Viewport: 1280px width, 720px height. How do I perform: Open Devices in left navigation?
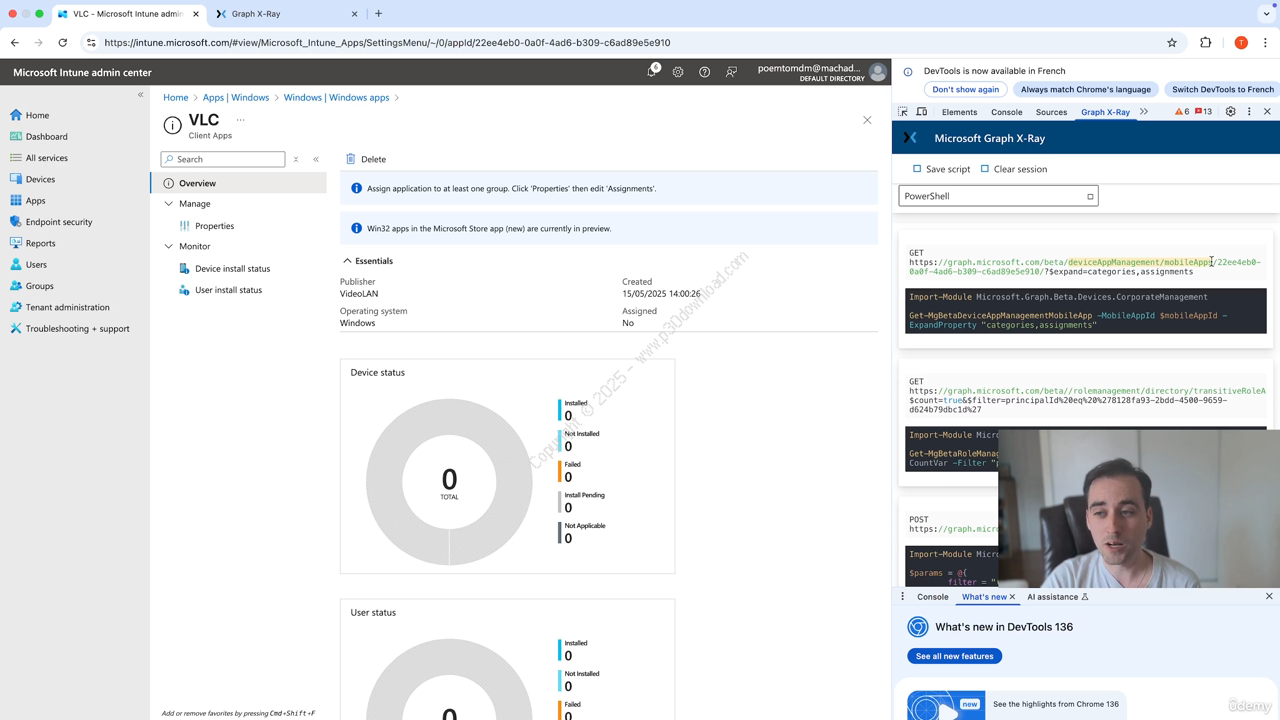coord(40,179)
